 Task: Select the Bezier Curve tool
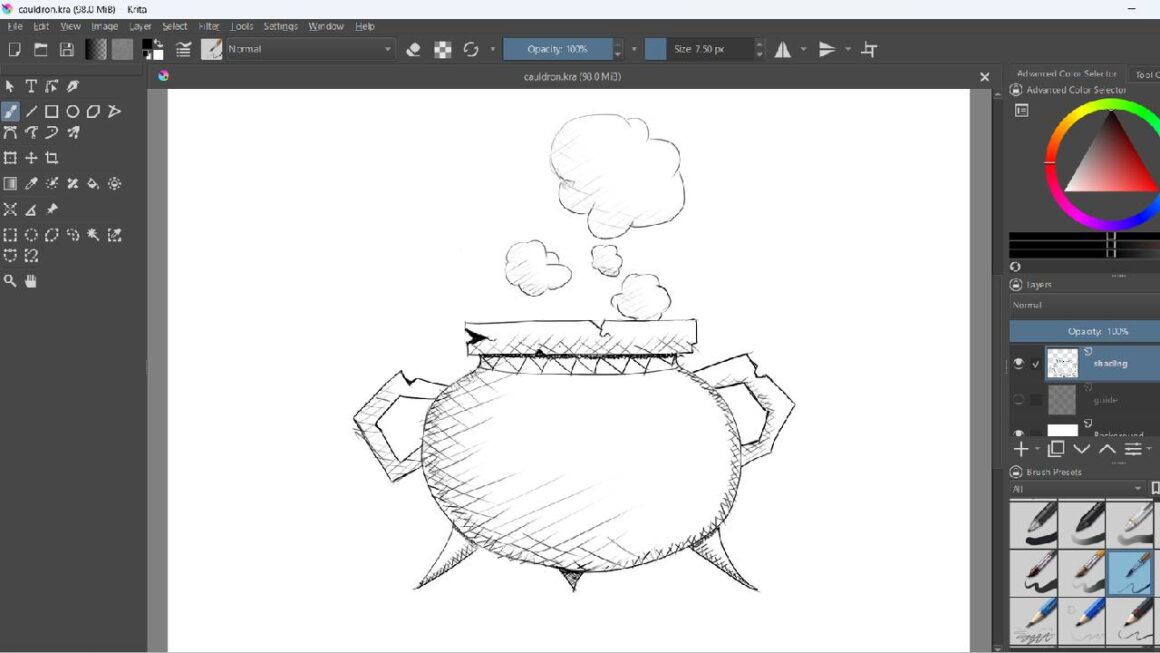10,132
